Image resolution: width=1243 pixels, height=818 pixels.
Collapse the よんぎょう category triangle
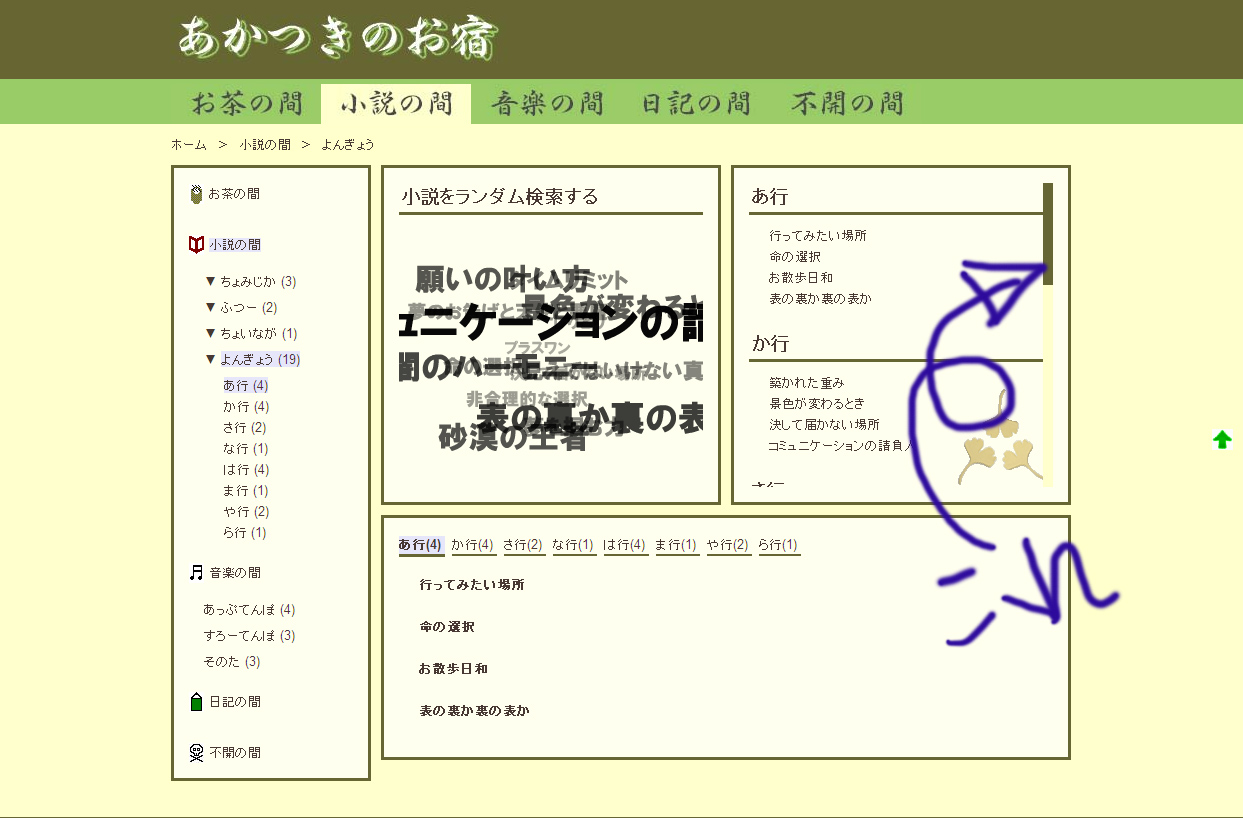210,359
